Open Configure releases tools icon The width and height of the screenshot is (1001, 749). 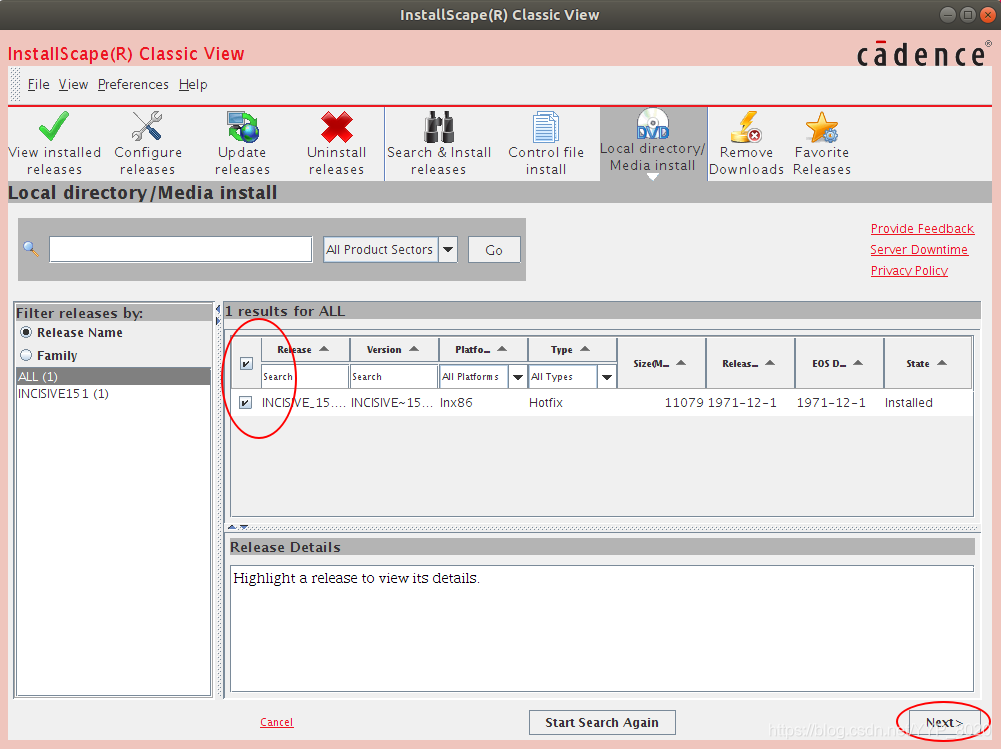(x=147, y=126)
